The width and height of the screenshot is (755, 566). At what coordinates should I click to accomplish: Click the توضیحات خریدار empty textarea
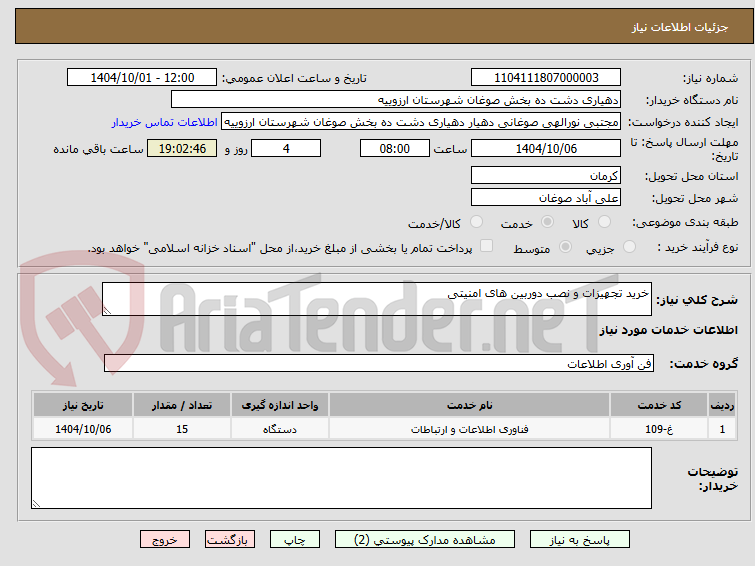[x=341, y=478]
